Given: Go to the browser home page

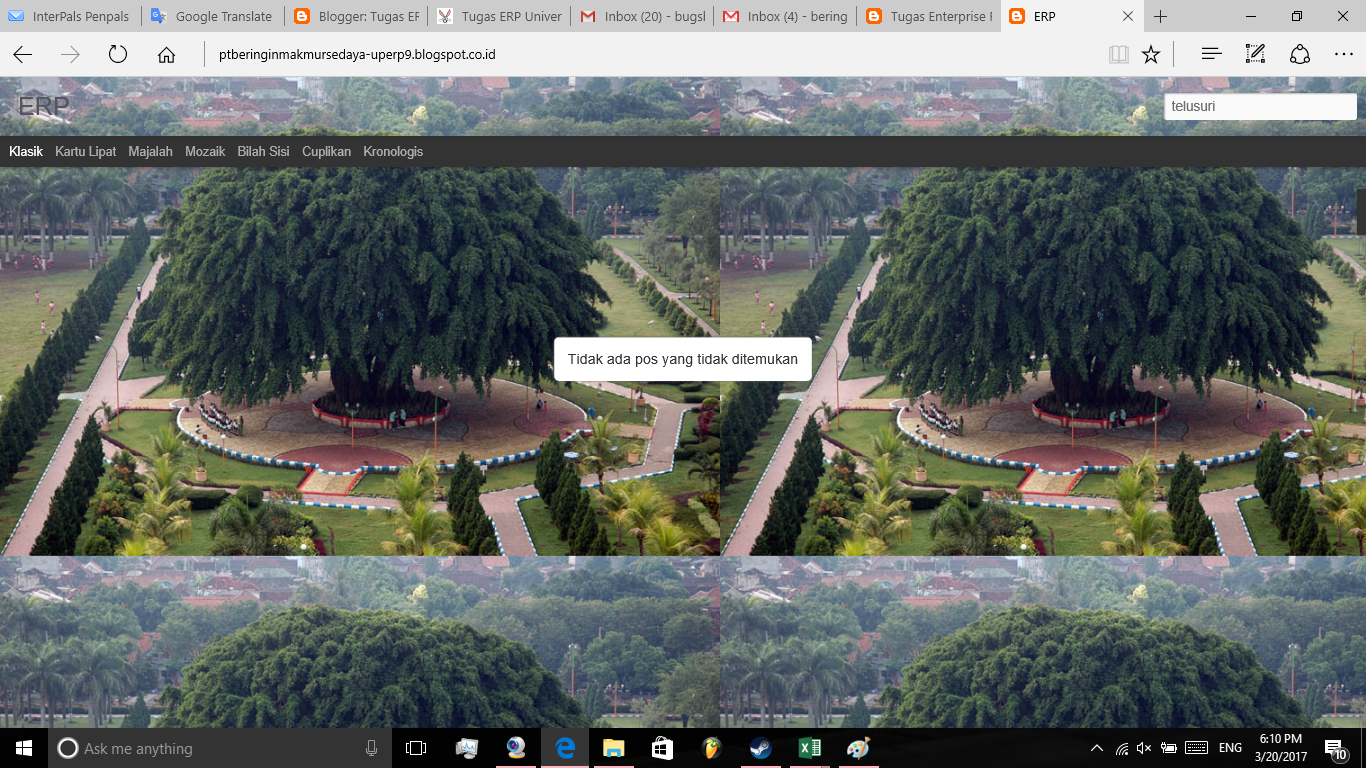Looking at the screenshot, I should point(166,55).
